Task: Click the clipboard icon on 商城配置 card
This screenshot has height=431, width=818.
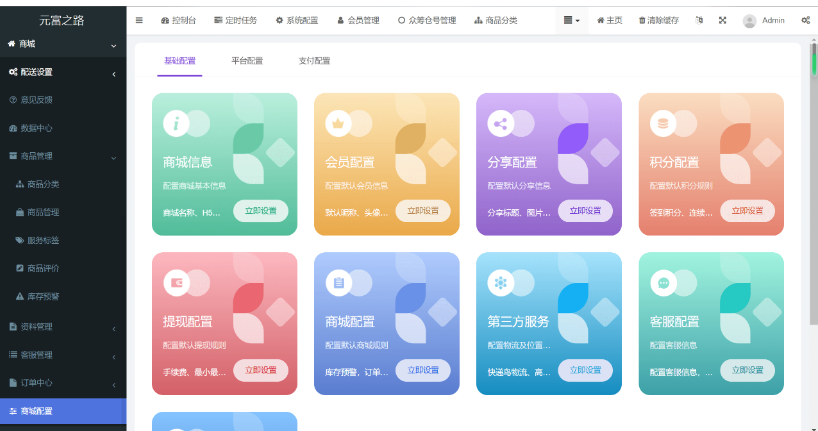Action: [339, 283]
